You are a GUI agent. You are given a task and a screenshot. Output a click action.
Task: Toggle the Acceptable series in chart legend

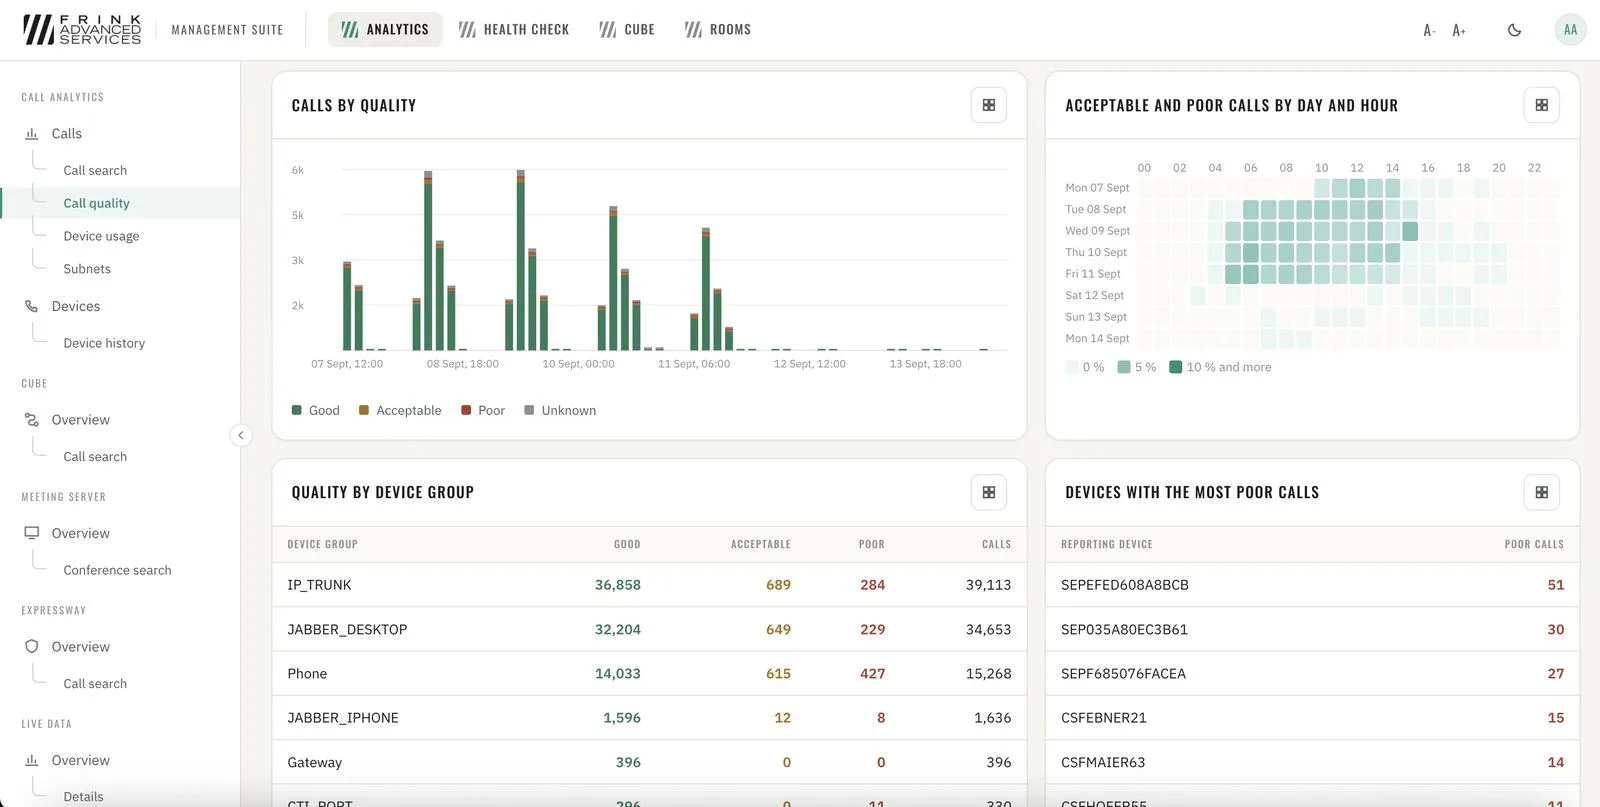coord(400,410)
